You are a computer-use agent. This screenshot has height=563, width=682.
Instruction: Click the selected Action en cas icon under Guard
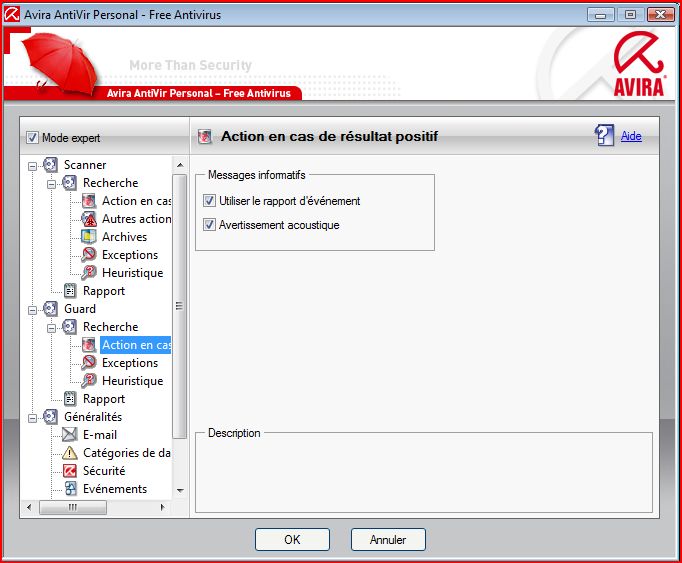click(x=88, y=345)
